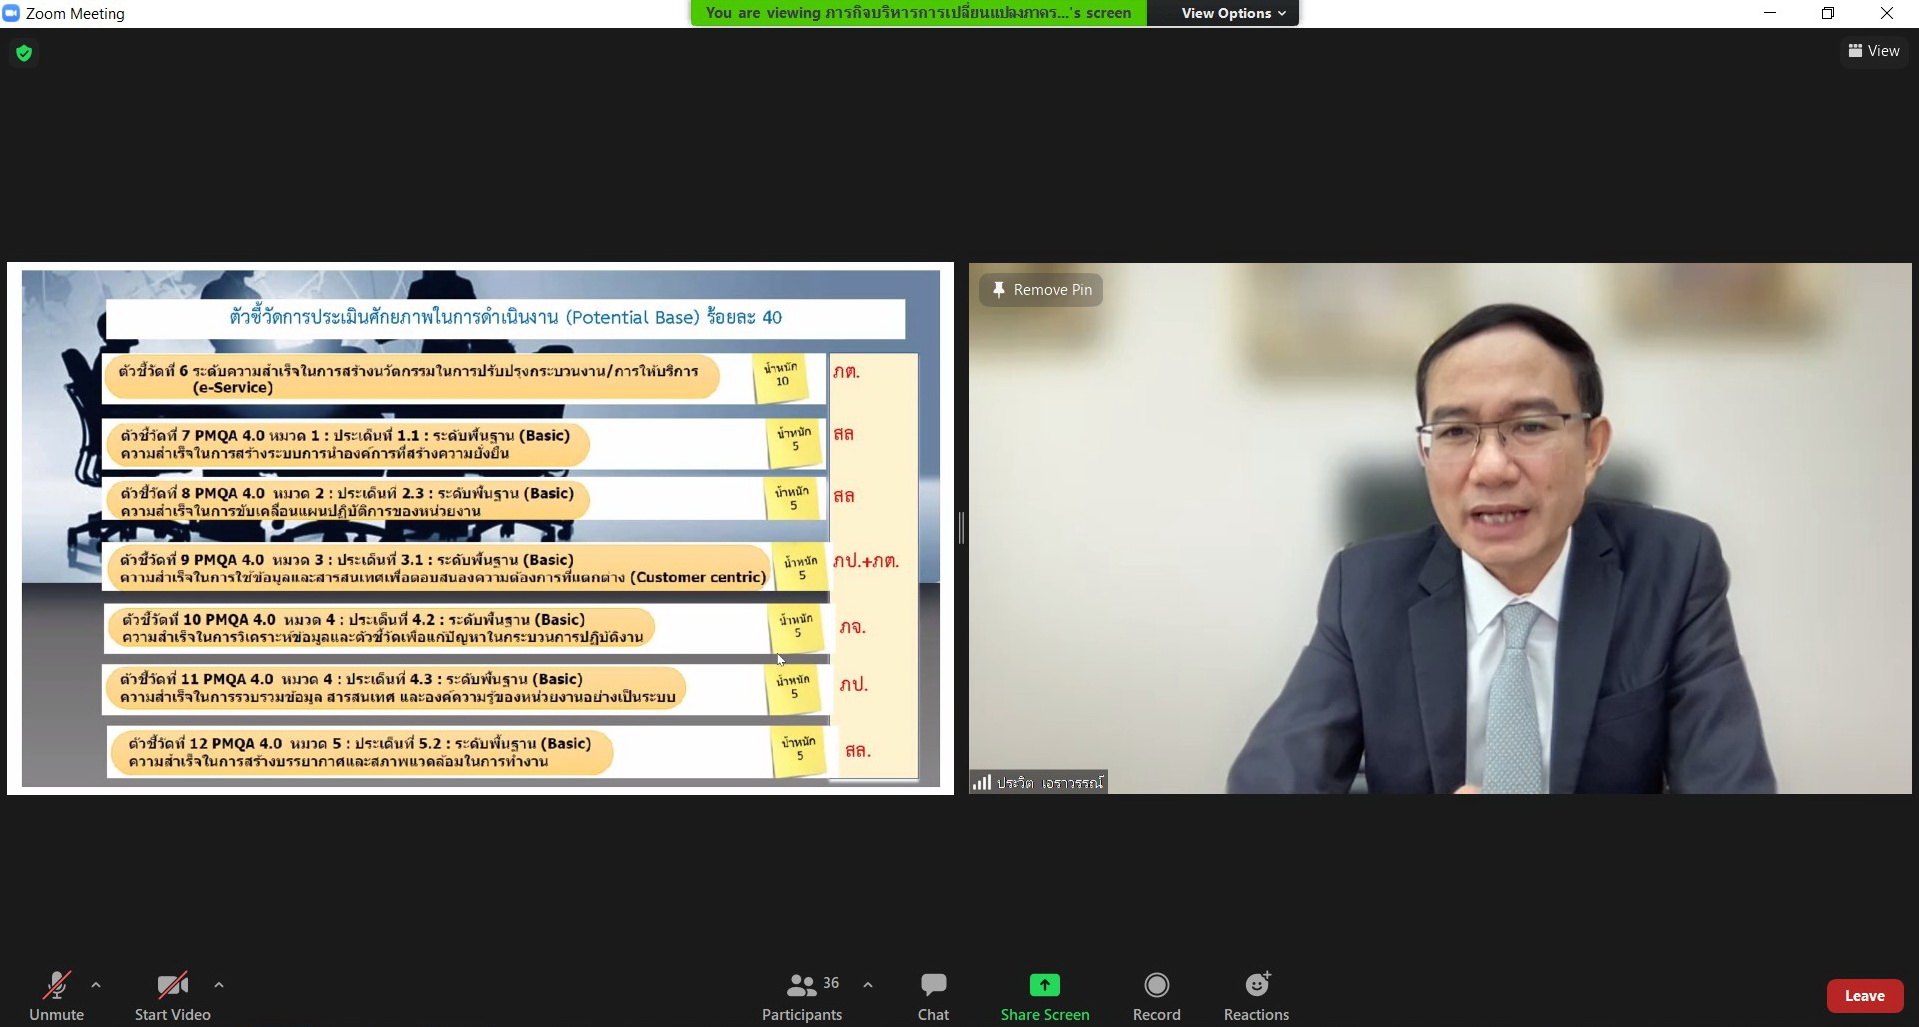The height and width of the screenshot is (1027, 1919).
Task: Click the green encryption shield icon
Action: click(24, 53)
